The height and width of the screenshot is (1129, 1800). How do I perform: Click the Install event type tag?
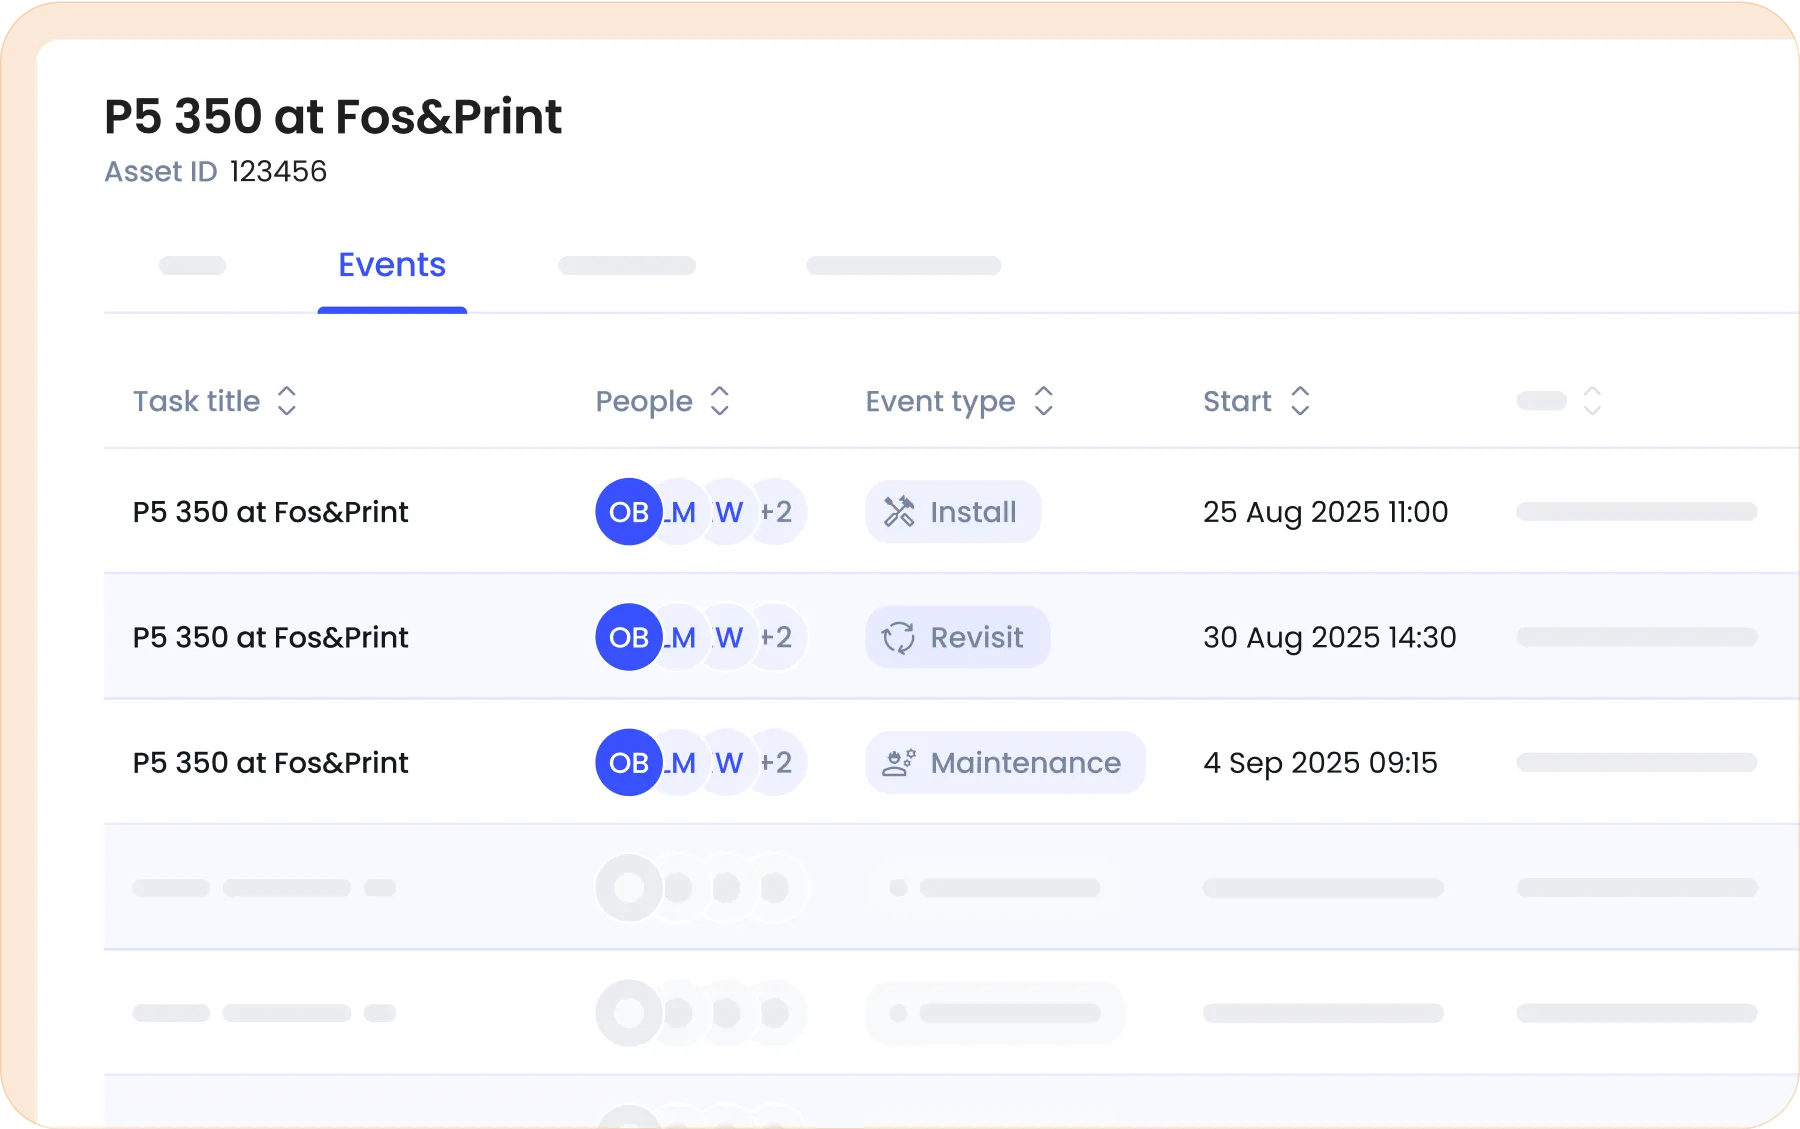tap(953, 512)
